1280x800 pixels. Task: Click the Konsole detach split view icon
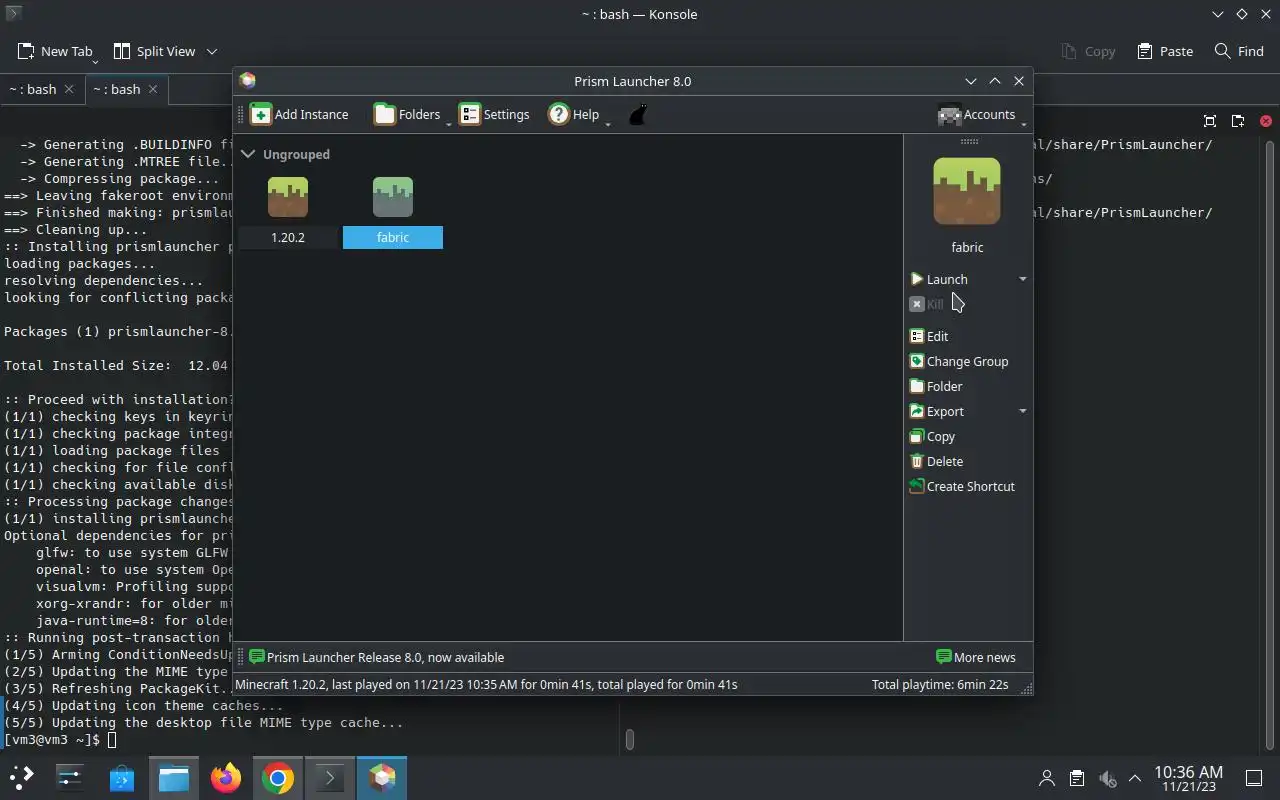1238,121
